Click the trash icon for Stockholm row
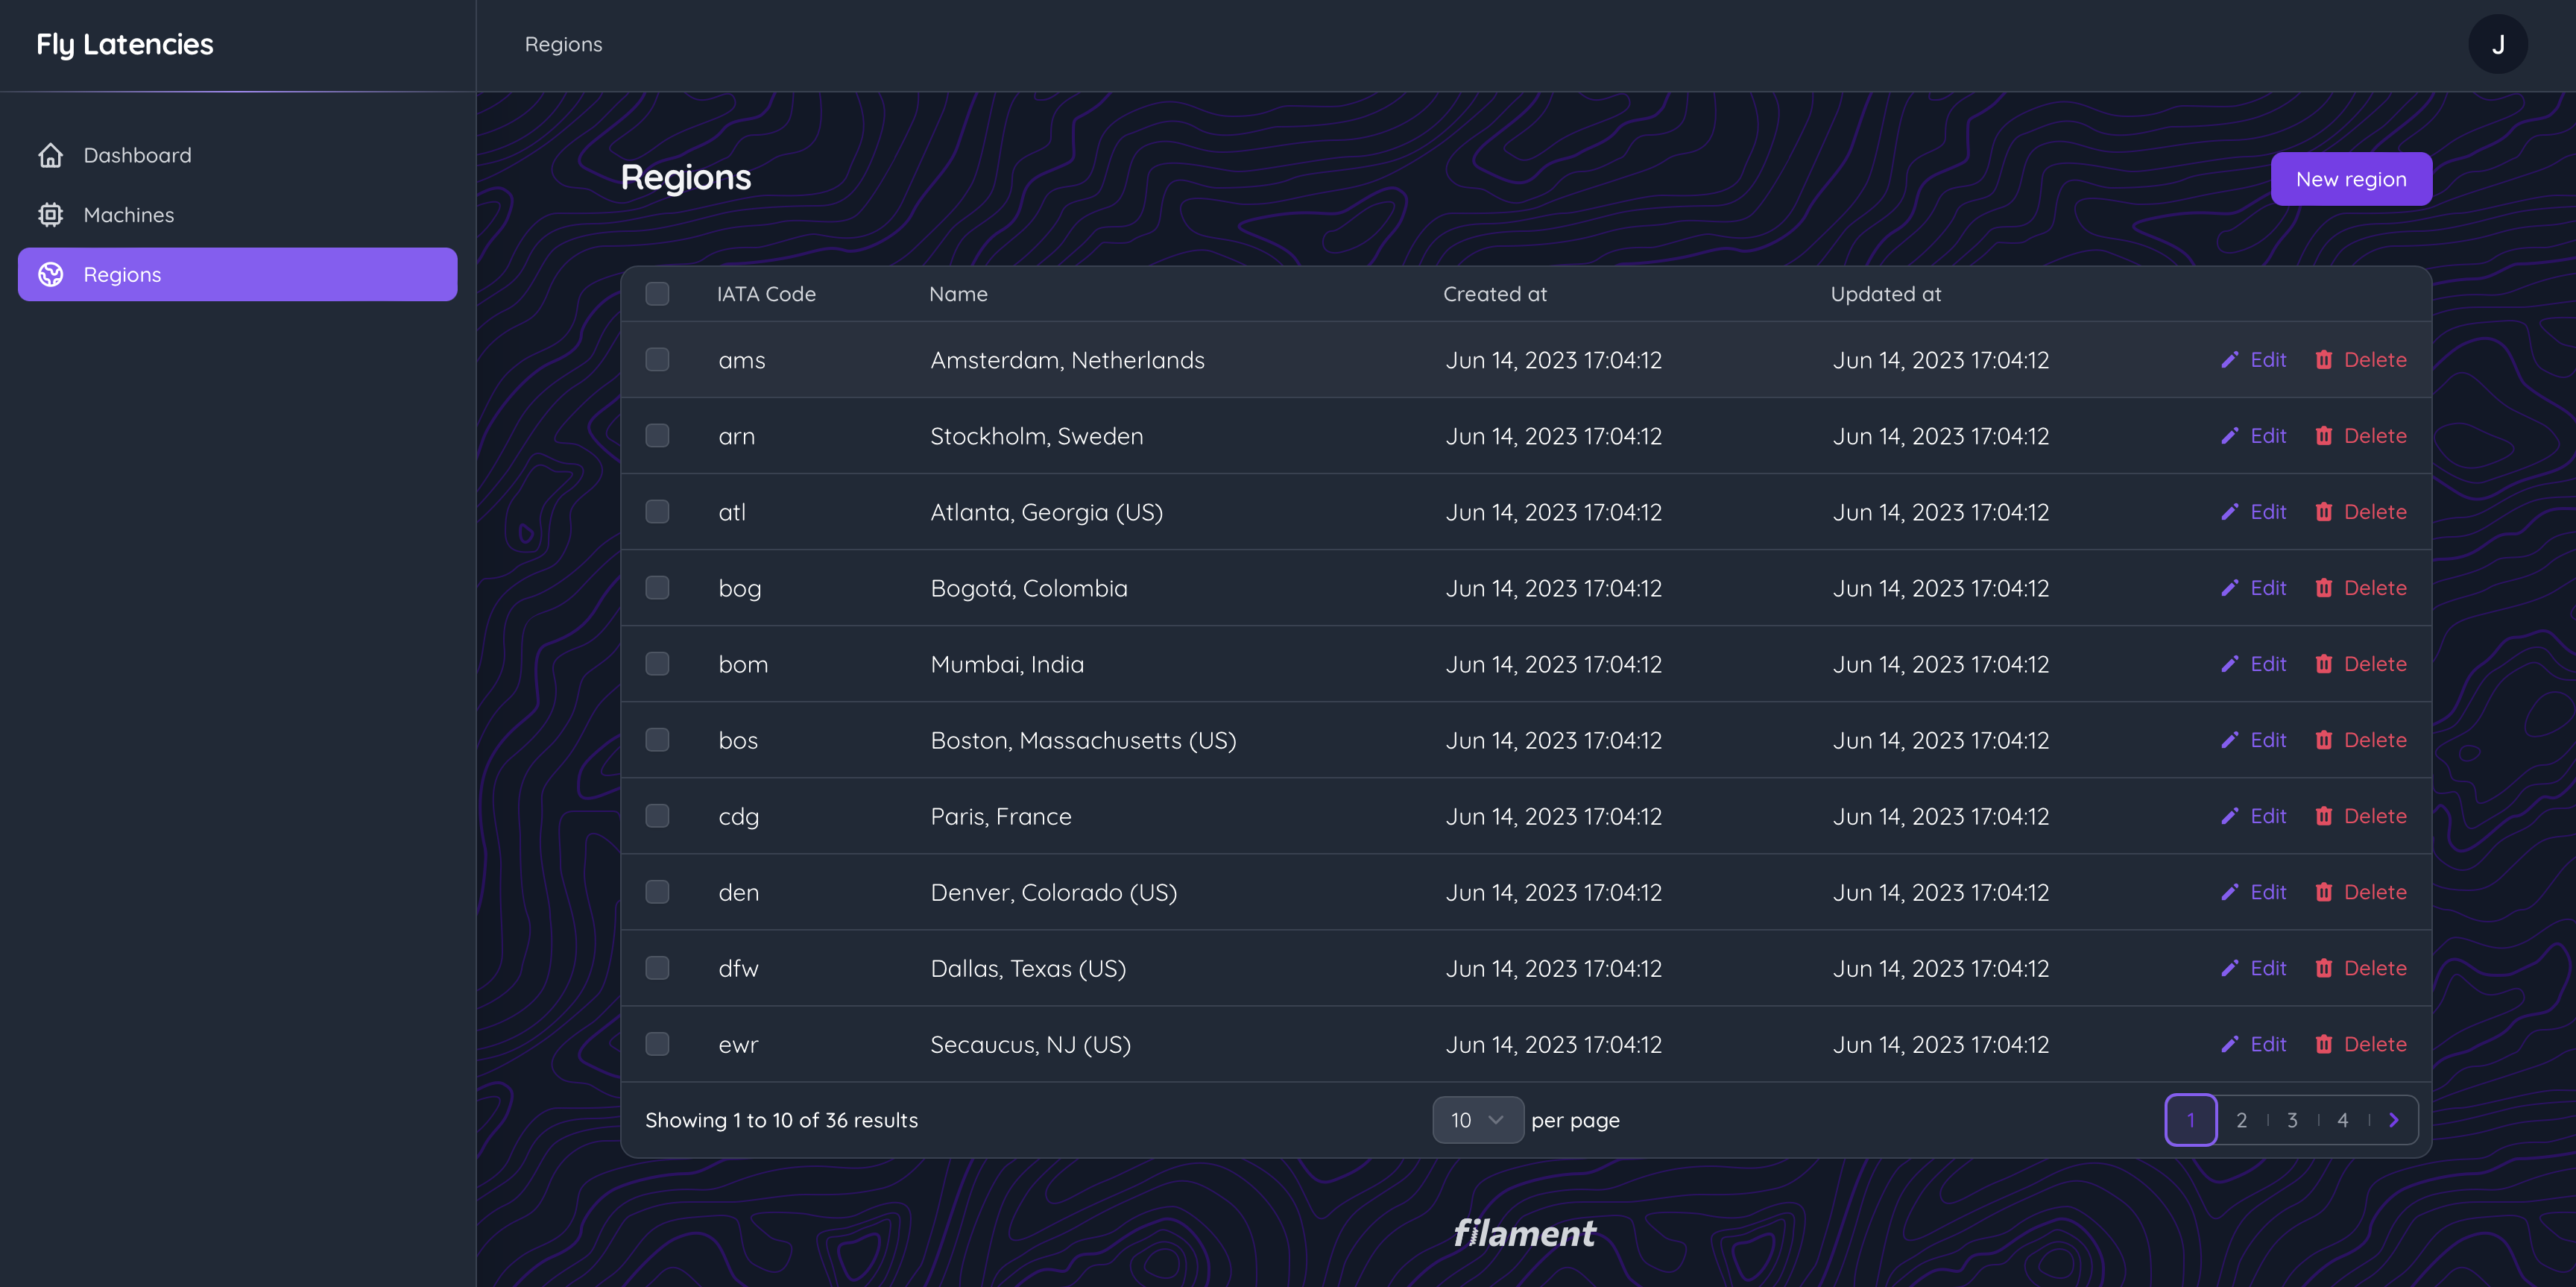Image resolution: width=2576 pixels, height=1287 pixels. pos(2323,436)
